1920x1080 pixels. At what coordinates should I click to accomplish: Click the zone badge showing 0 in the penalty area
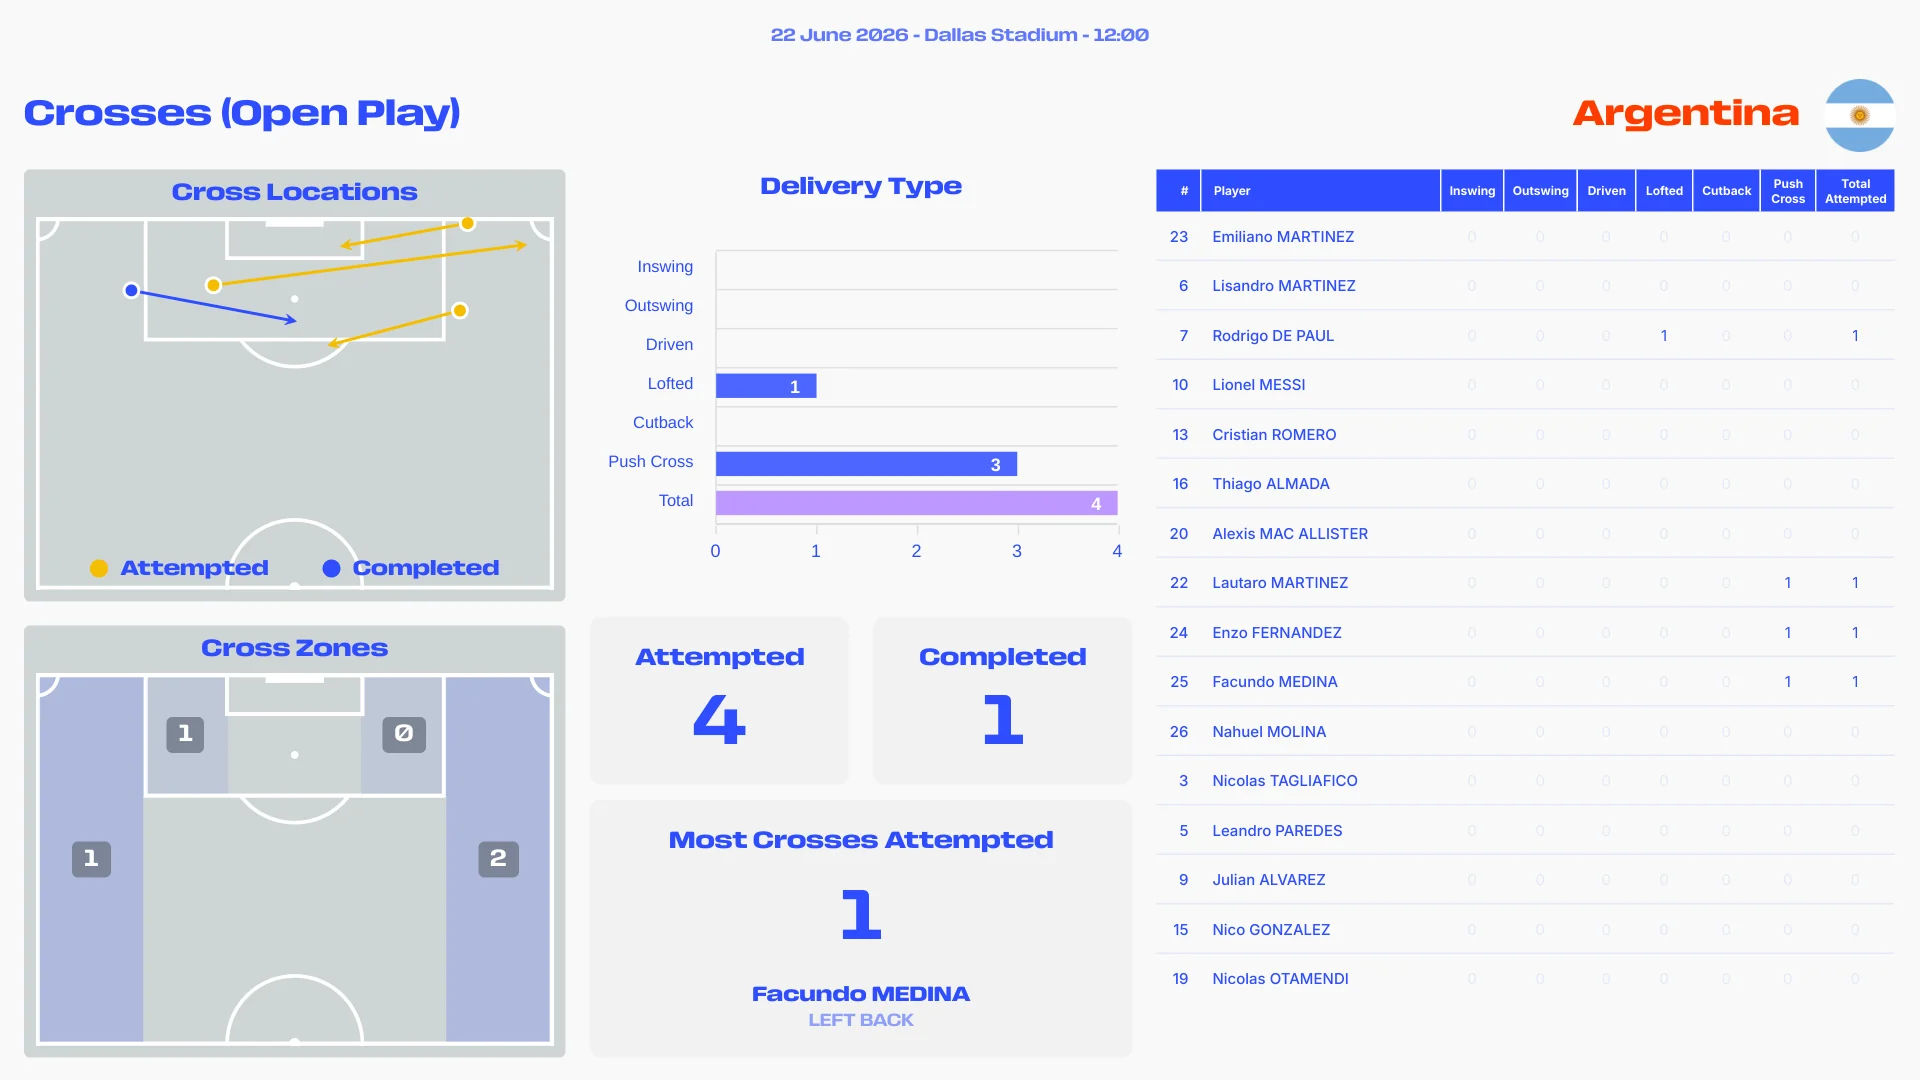pyautogui.click(x=404, y=734)
